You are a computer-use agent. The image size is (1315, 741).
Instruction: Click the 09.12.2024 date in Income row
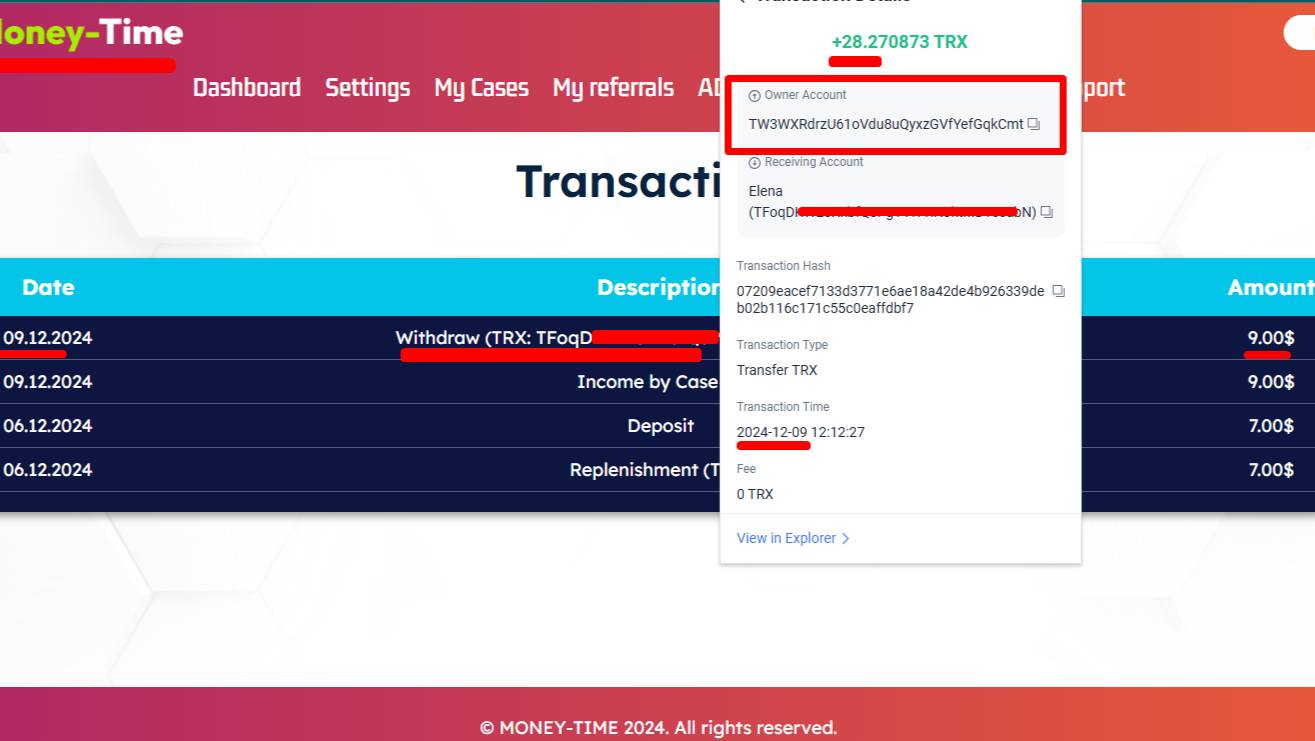(x=47, y=382)
